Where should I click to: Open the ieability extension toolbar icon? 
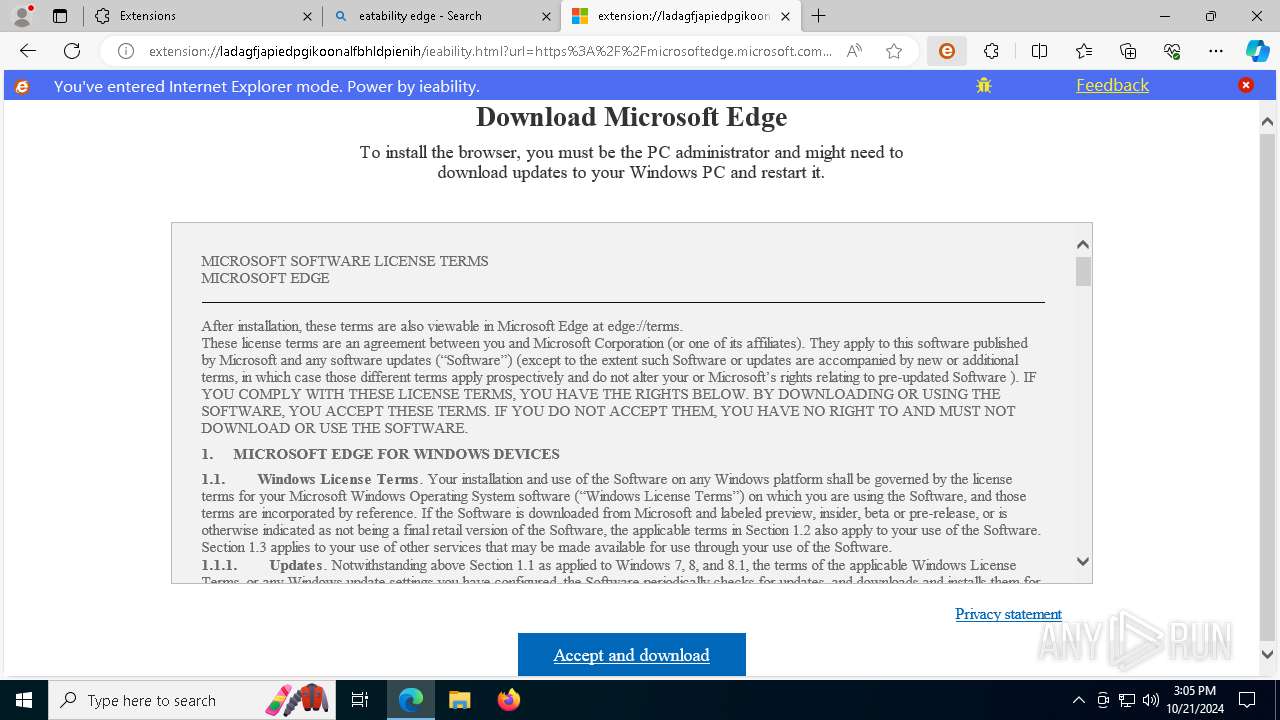[946, 51]
